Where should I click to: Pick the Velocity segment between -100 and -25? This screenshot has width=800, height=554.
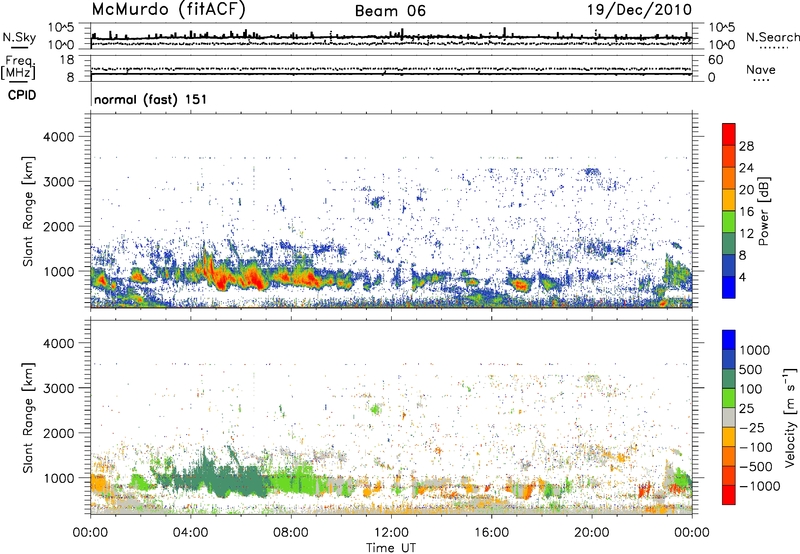tap(729, 437)
